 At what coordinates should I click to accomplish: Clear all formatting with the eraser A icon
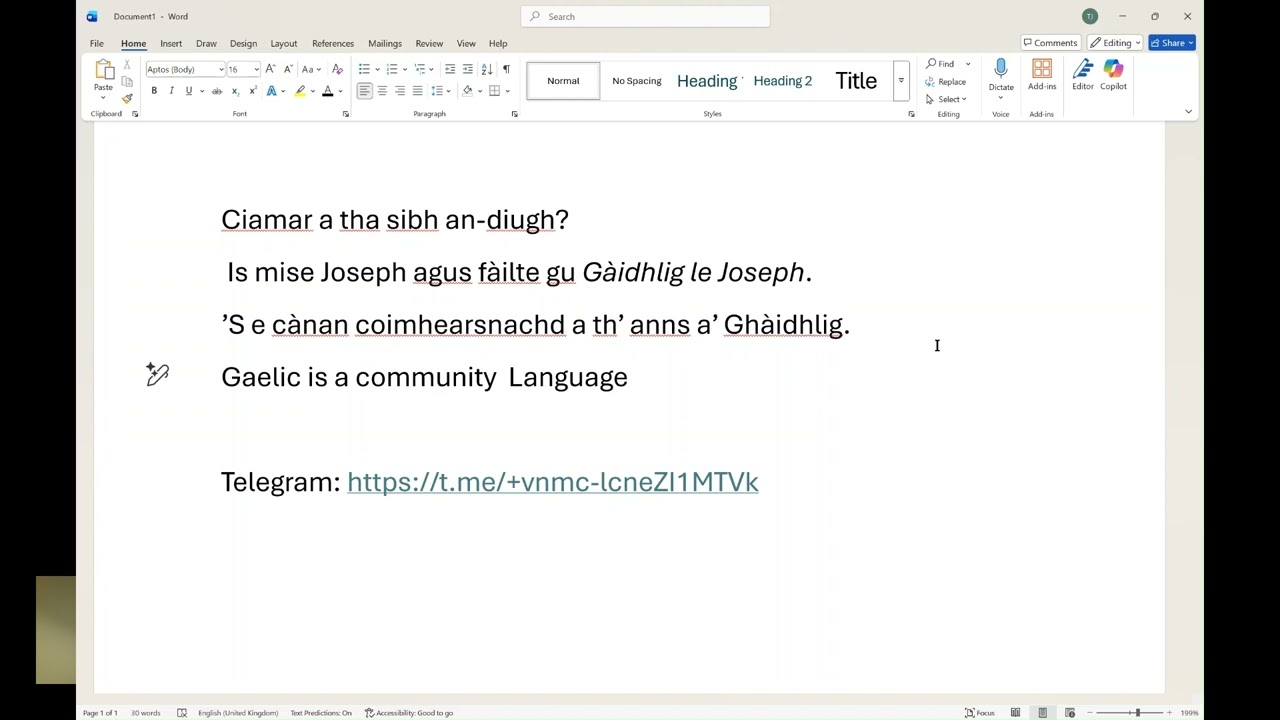tap(337, 69)
